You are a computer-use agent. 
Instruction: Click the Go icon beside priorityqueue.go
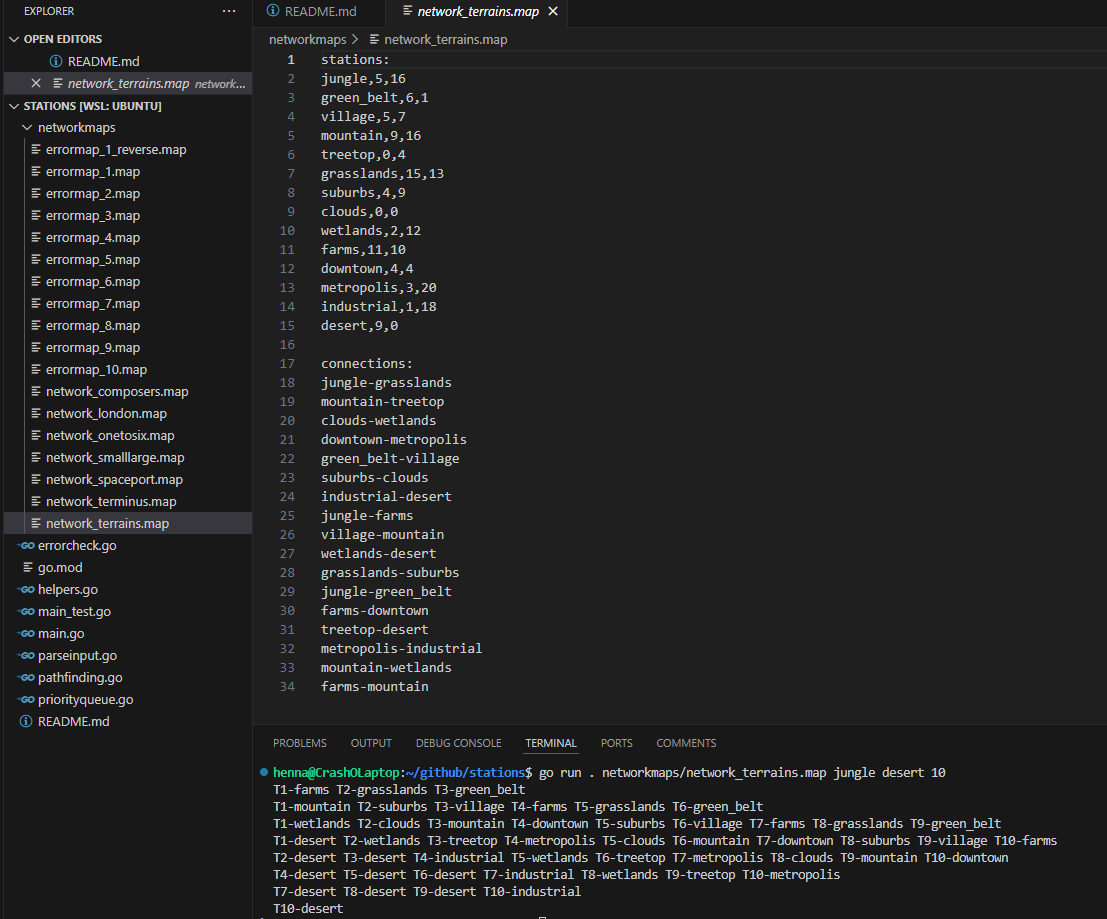point(27,699)
